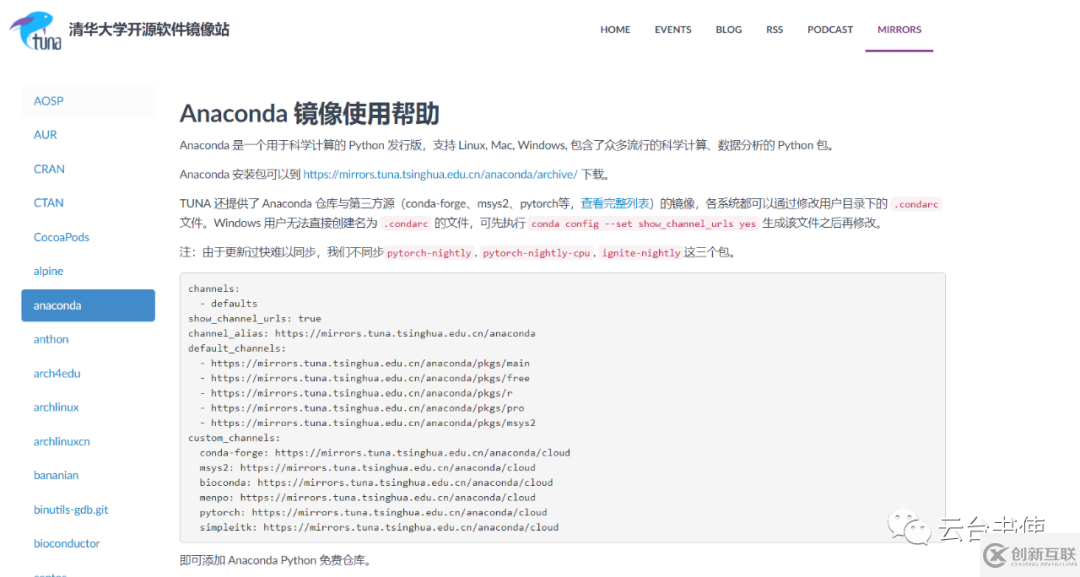Open the 查看完整列表 link

(615, 203)
